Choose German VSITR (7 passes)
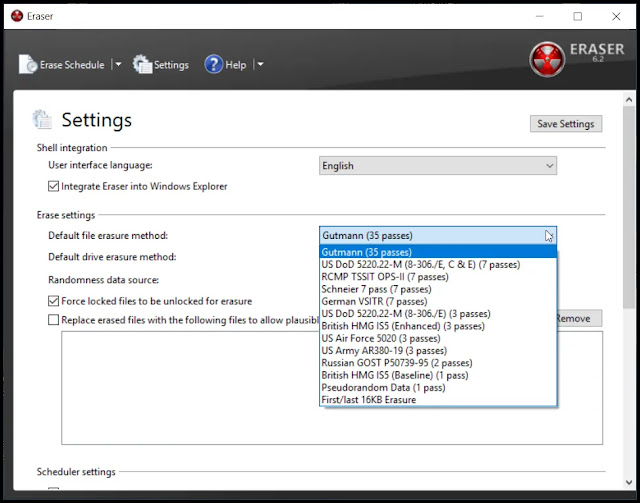This screenshot has height=503, width=640. [438, 301]
